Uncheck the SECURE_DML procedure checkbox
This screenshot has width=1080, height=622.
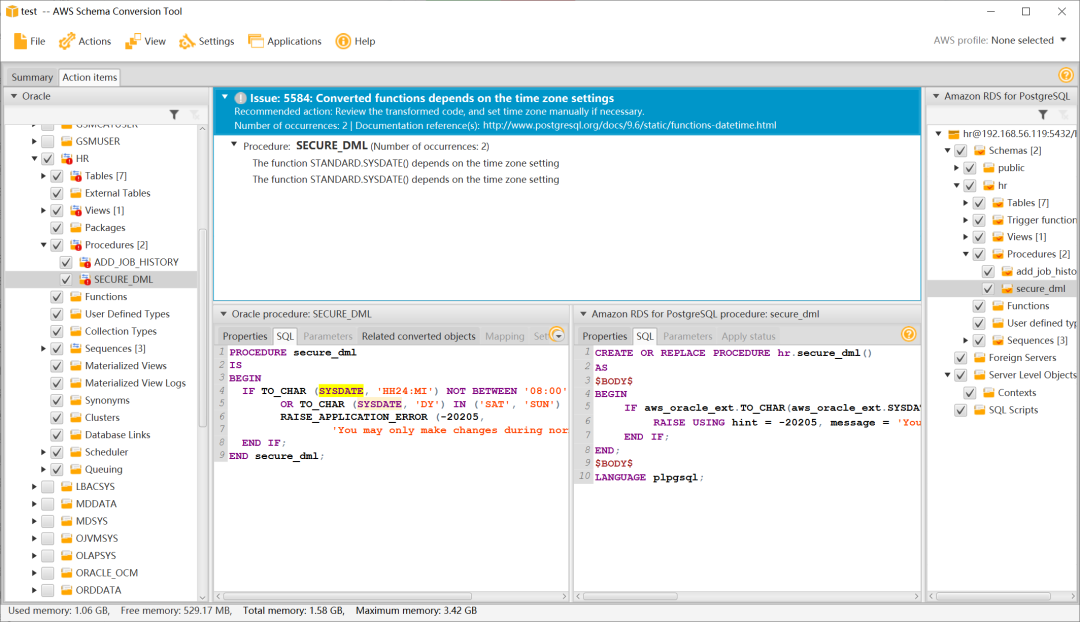[x=66, y=280]
